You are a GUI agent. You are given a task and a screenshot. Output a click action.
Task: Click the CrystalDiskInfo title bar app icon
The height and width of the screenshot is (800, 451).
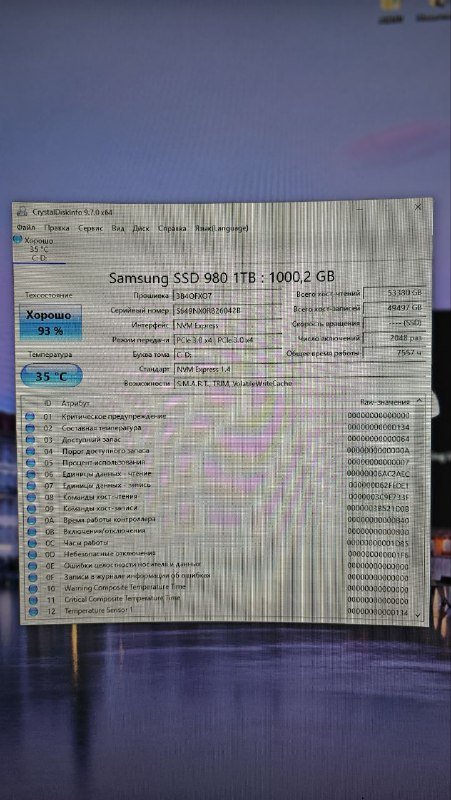21,211
